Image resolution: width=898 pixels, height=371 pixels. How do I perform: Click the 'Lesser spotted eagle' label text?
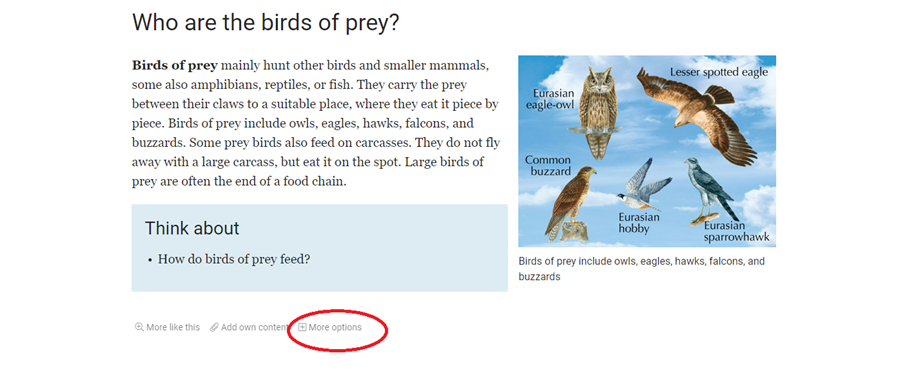(719, 72)
